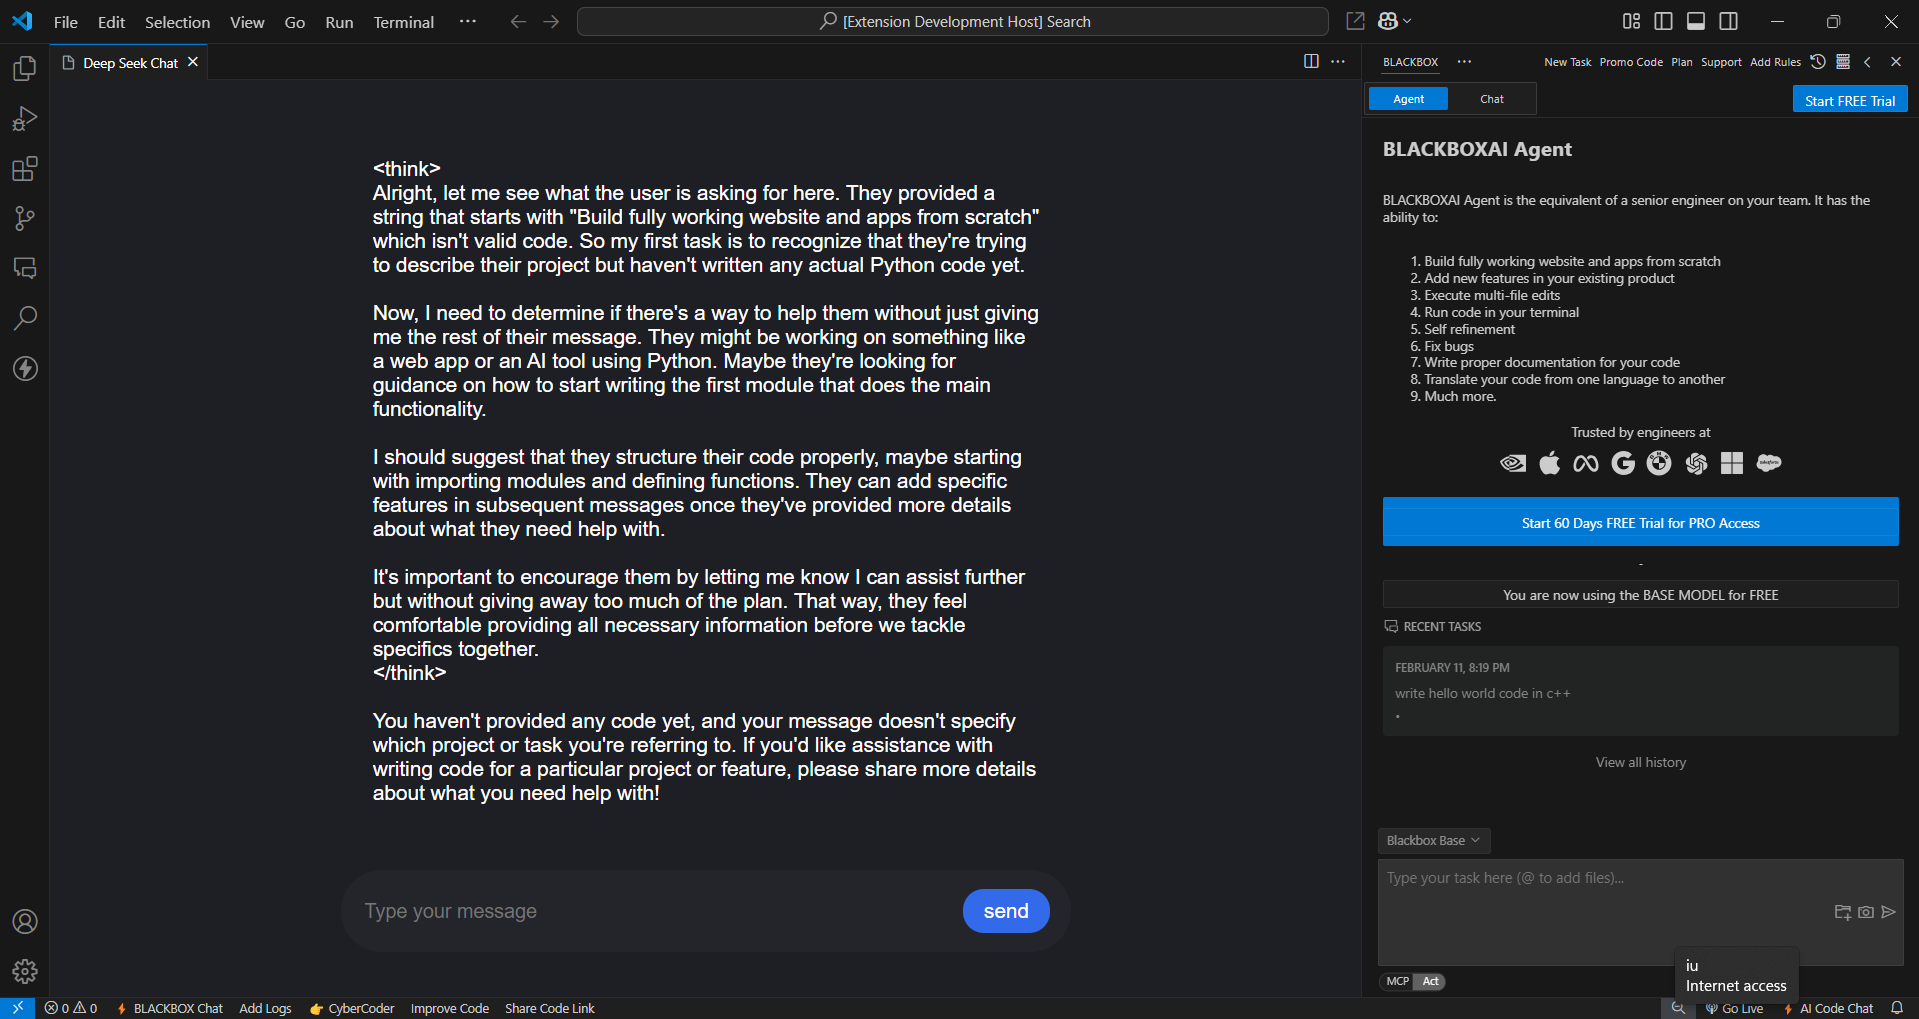Toggle the secondary side bar
The width and height of the screenshot is (1919, 1019).
tap(1728, 21)
